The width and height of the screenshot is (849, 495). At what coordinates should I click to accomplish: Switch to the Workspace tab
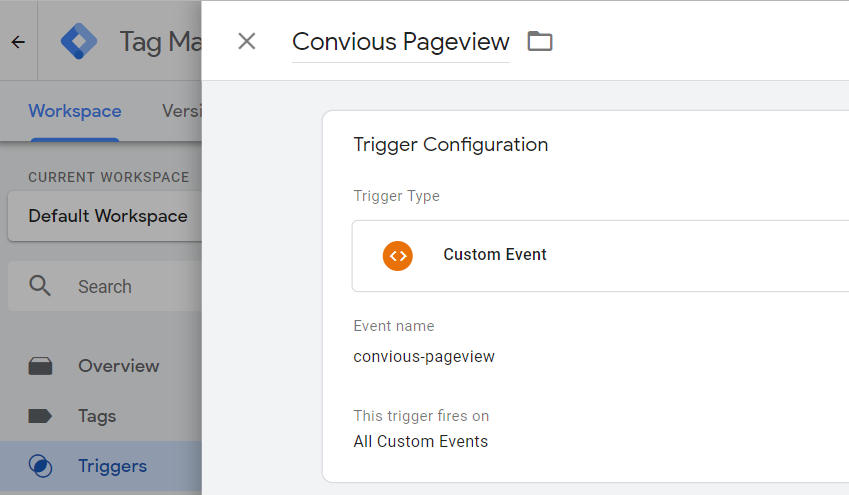pyautogui.click(x=75, y=111)
